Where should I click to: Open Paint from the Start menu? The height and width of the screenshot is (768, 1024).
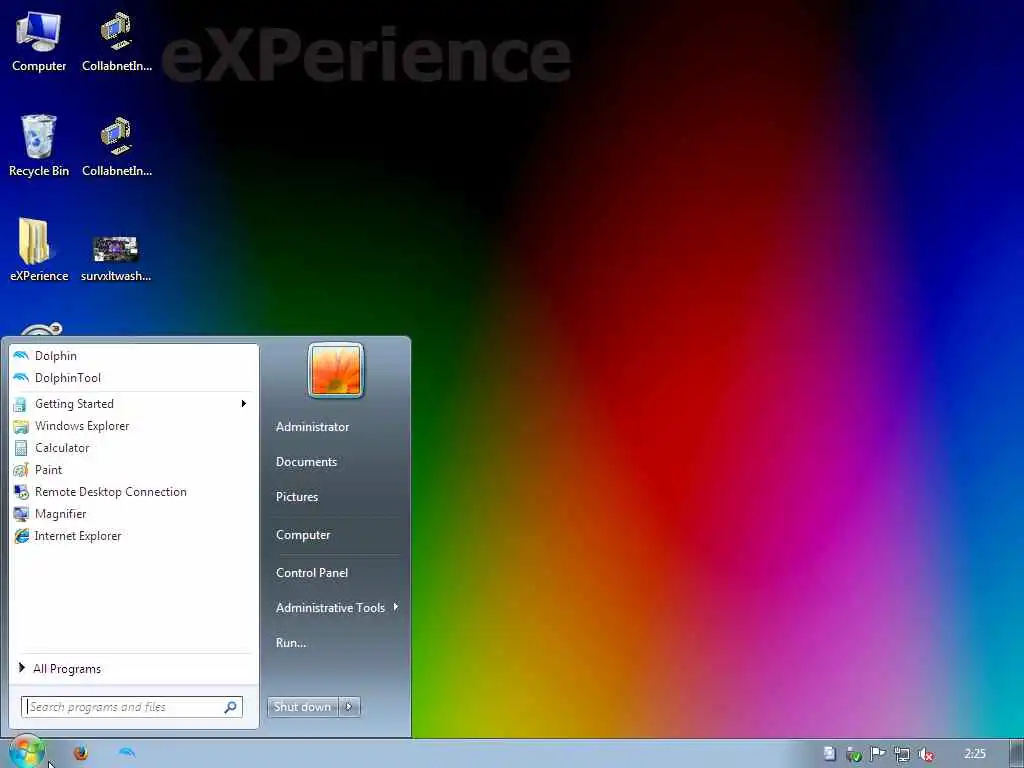[133, 470]
